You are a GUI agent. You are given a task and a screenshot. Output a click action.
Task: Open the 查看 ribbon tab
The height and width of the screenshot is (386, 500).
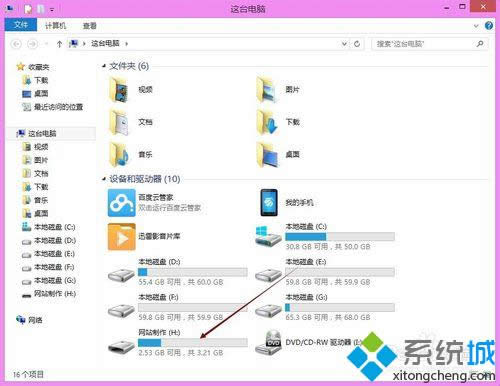(x=89, y=25)
